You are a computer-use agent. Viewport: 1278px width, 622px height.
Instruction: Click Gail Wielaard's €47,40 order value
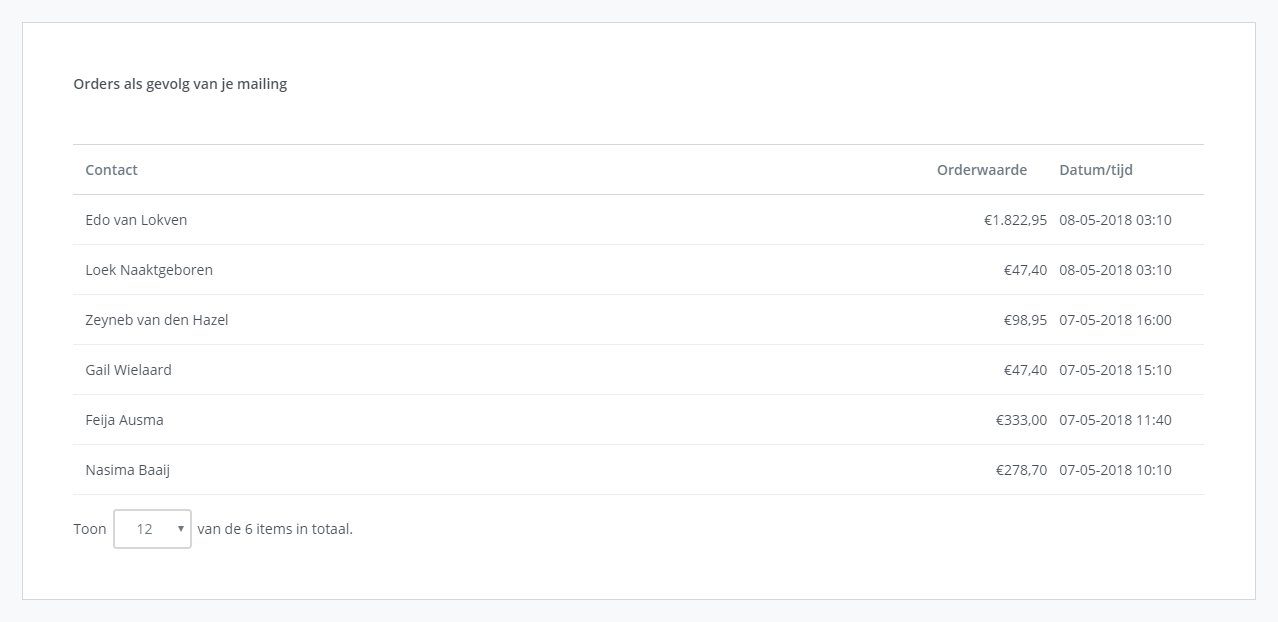click(1026, 370)
